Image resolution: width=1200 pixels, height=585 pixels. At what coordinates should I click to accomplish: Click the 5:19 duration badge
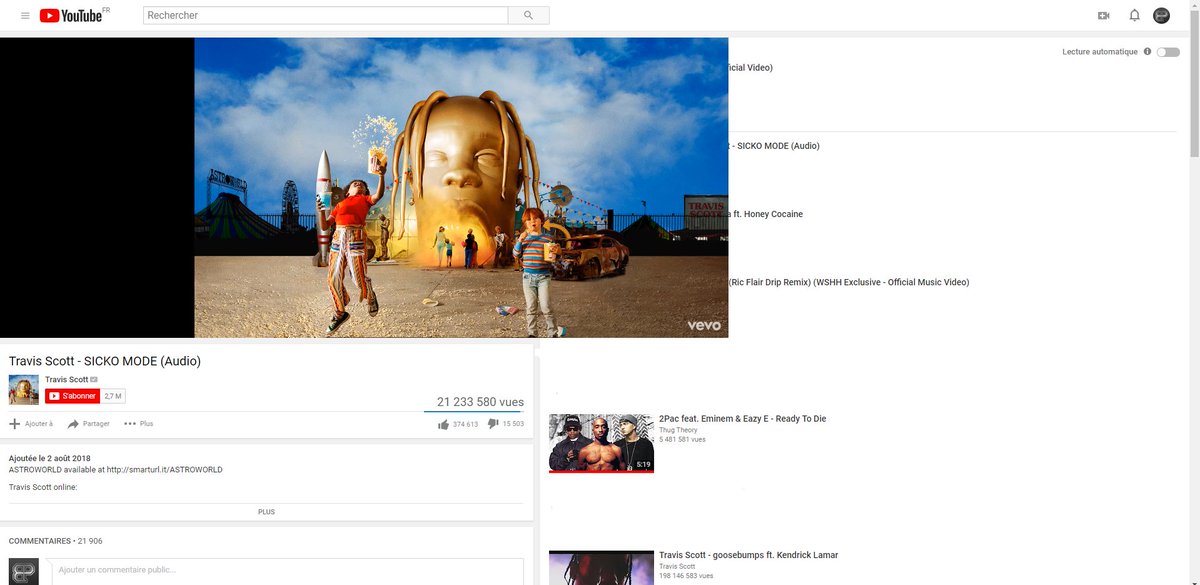click(x=643, y=464)
